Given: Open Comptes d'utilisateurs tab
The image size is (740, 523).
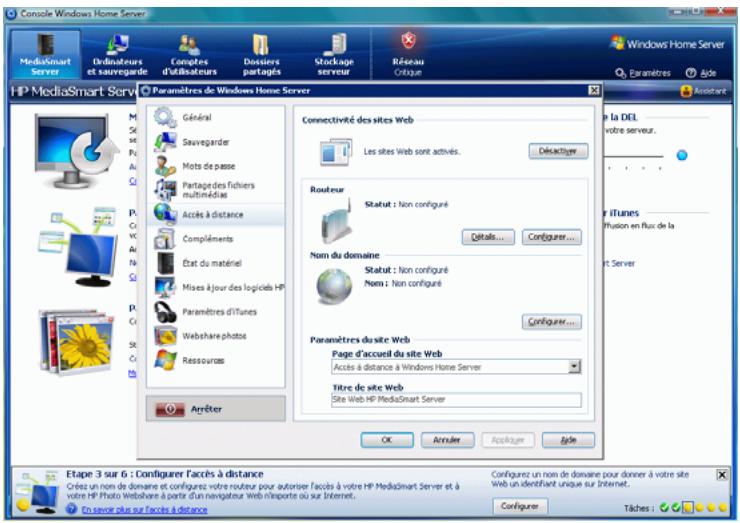Looking at the screenshot, I should pyautogui.click(x=189, y=54).
